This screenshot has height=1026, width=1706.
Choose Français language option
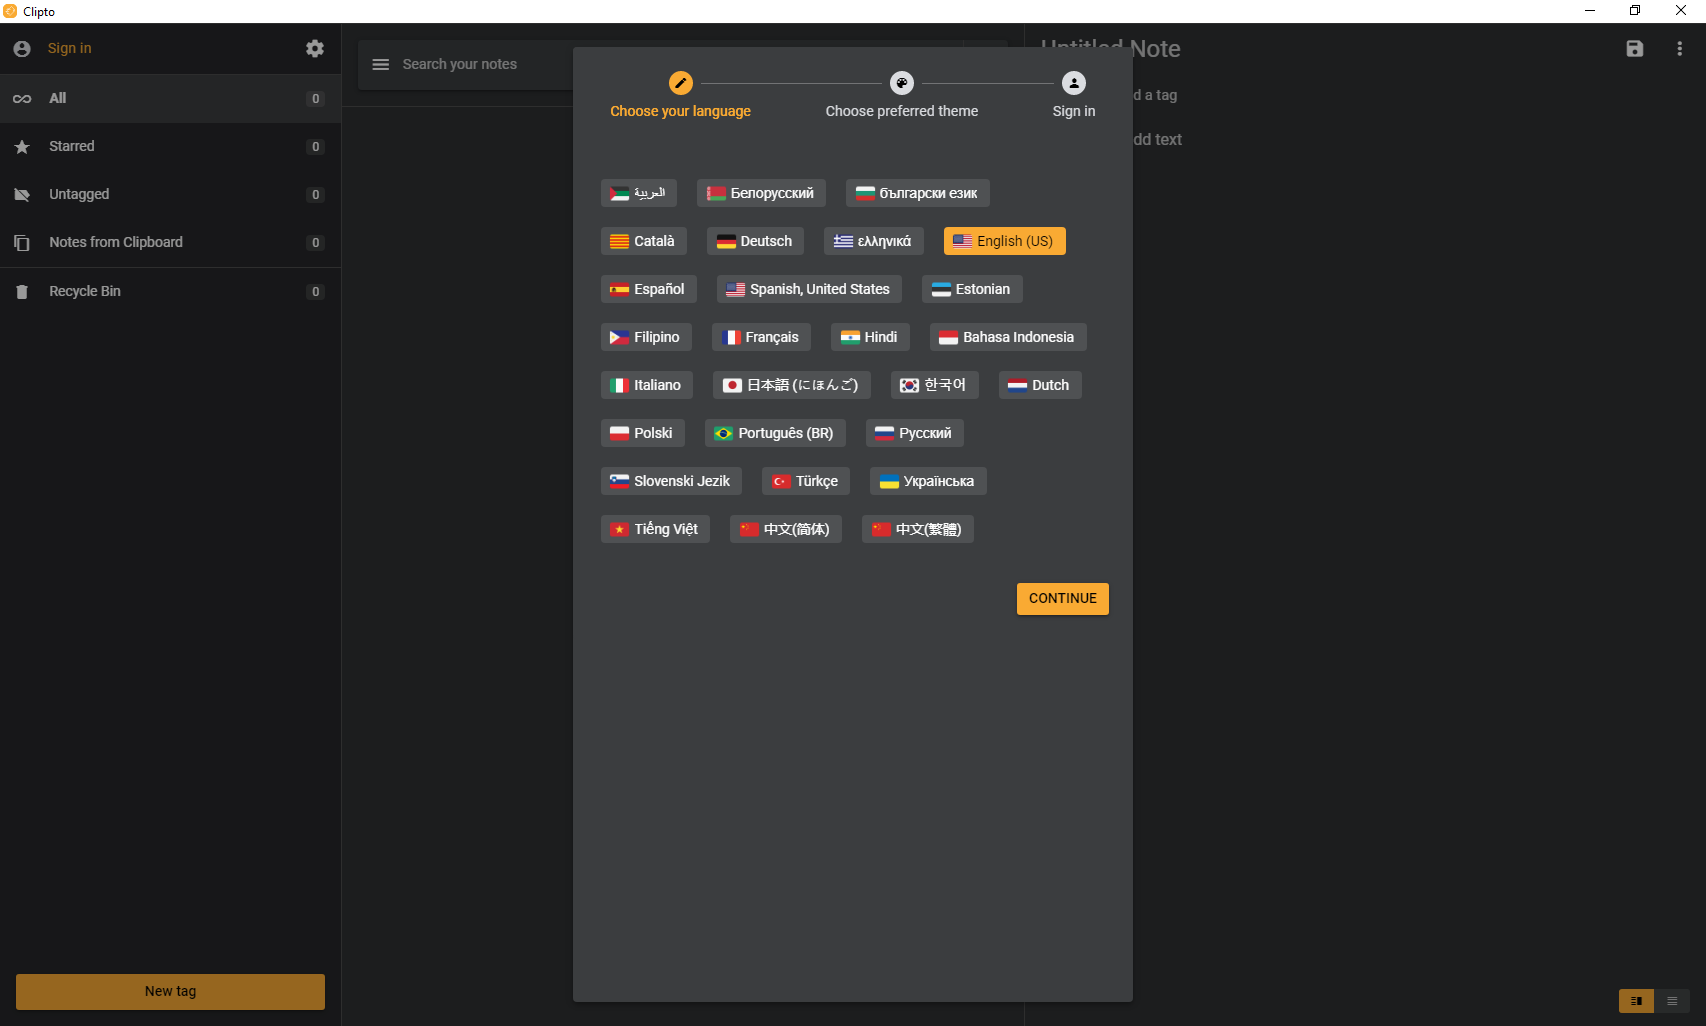click(x=761, y=337)
